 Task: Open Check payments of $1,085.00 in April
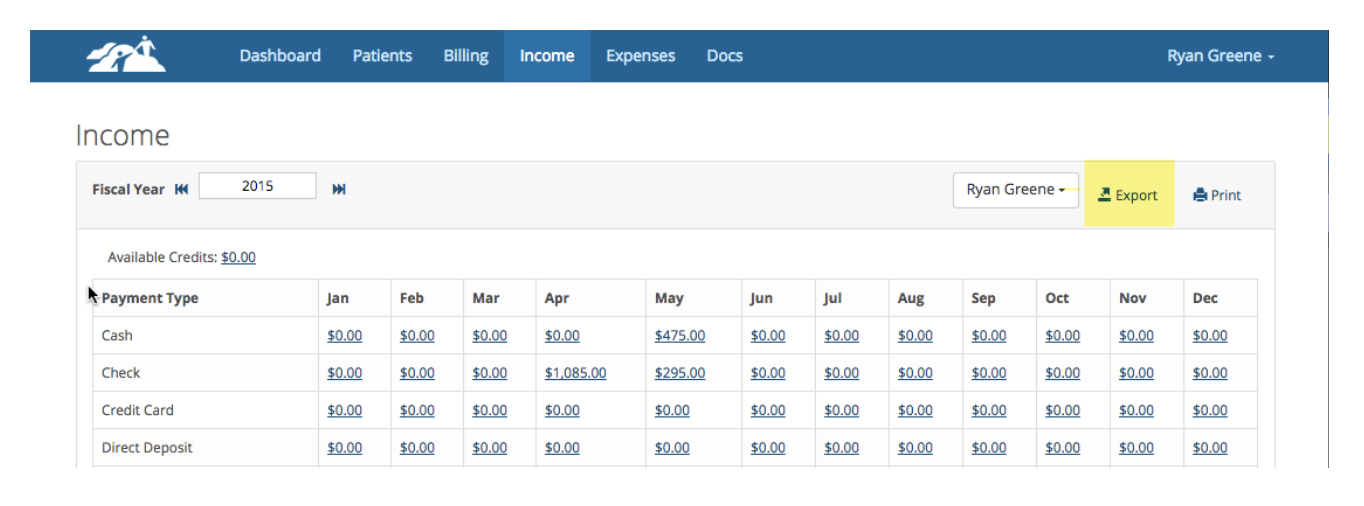point(575,373)
